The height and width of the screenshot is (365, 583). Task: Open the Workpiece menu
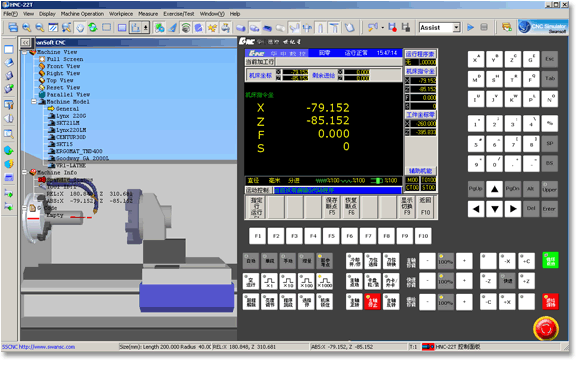pyautogui.click(x=121, y=14)
